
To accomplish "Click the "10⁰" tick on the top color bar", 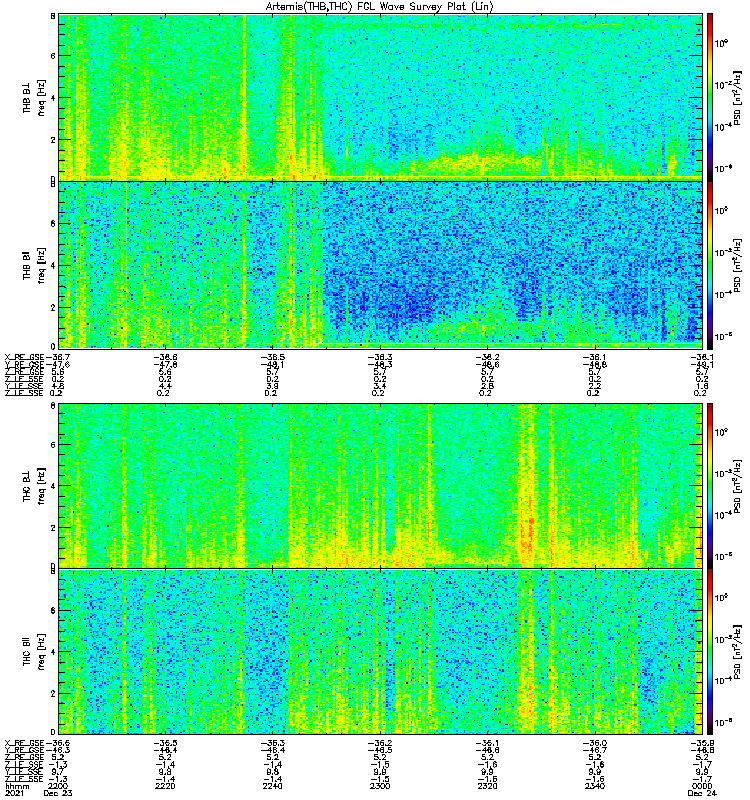I will point(720,43).
